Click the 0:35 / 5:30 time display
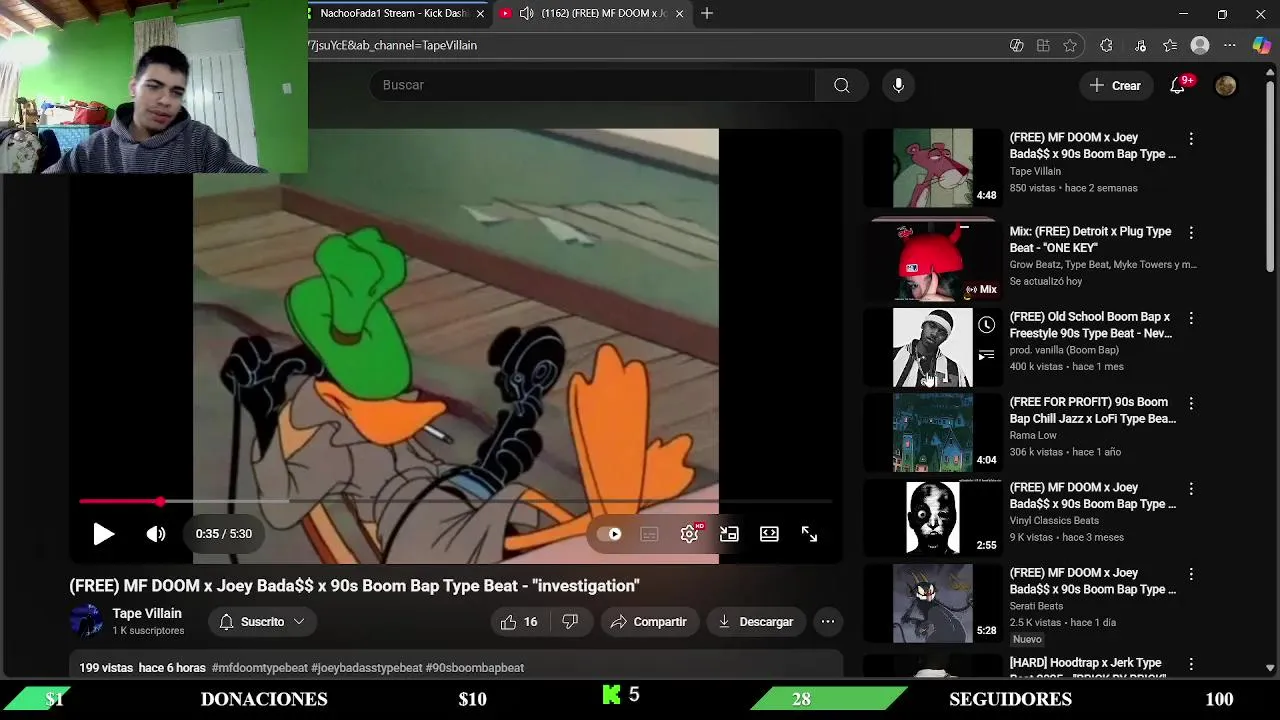 click(224, 534)
